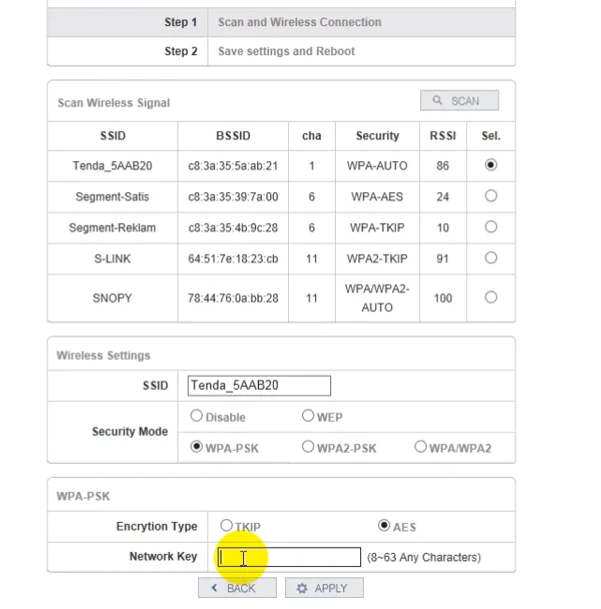Click the RSSI value 86

[443, 166]
